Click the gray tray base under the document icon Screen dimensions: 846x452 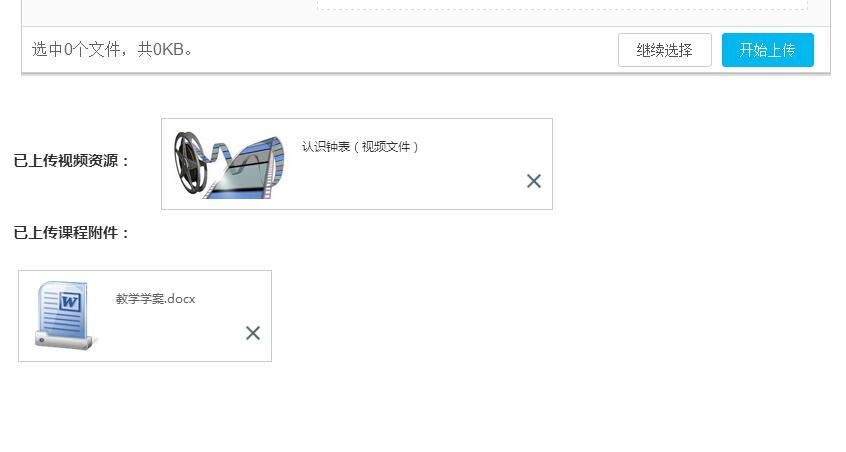point(65,341)
